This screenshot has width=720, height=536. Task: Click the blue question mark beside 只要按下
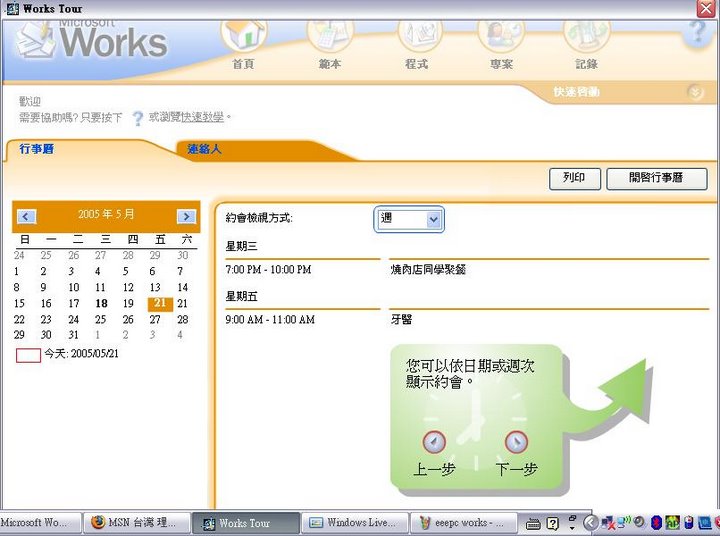[137, 118]
